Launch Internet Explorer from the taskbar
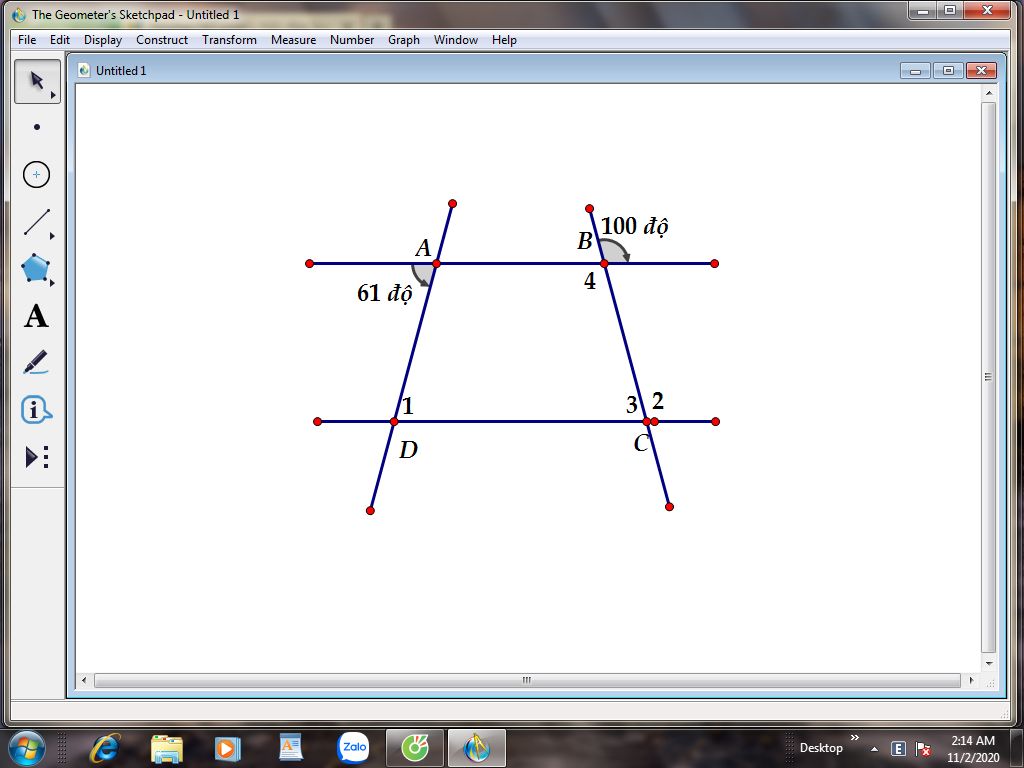 (105, 748)
